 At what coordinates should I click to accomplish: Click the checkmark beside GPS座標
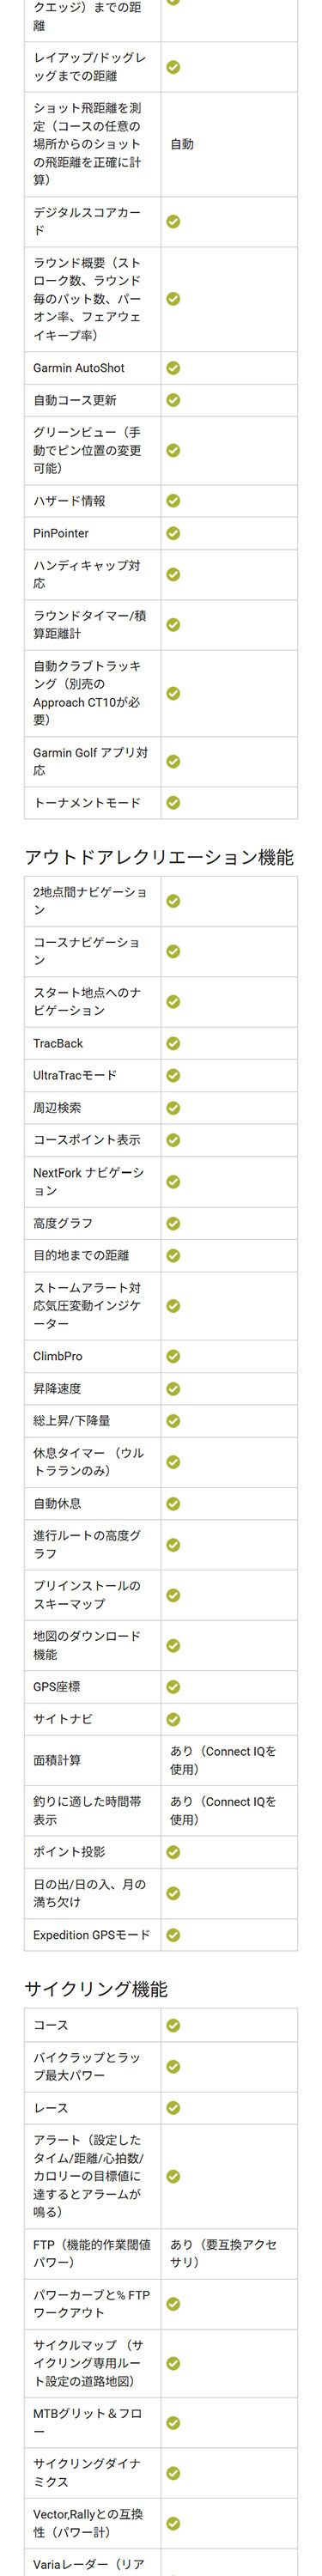pyautogui.click(x=173, y=1686)
